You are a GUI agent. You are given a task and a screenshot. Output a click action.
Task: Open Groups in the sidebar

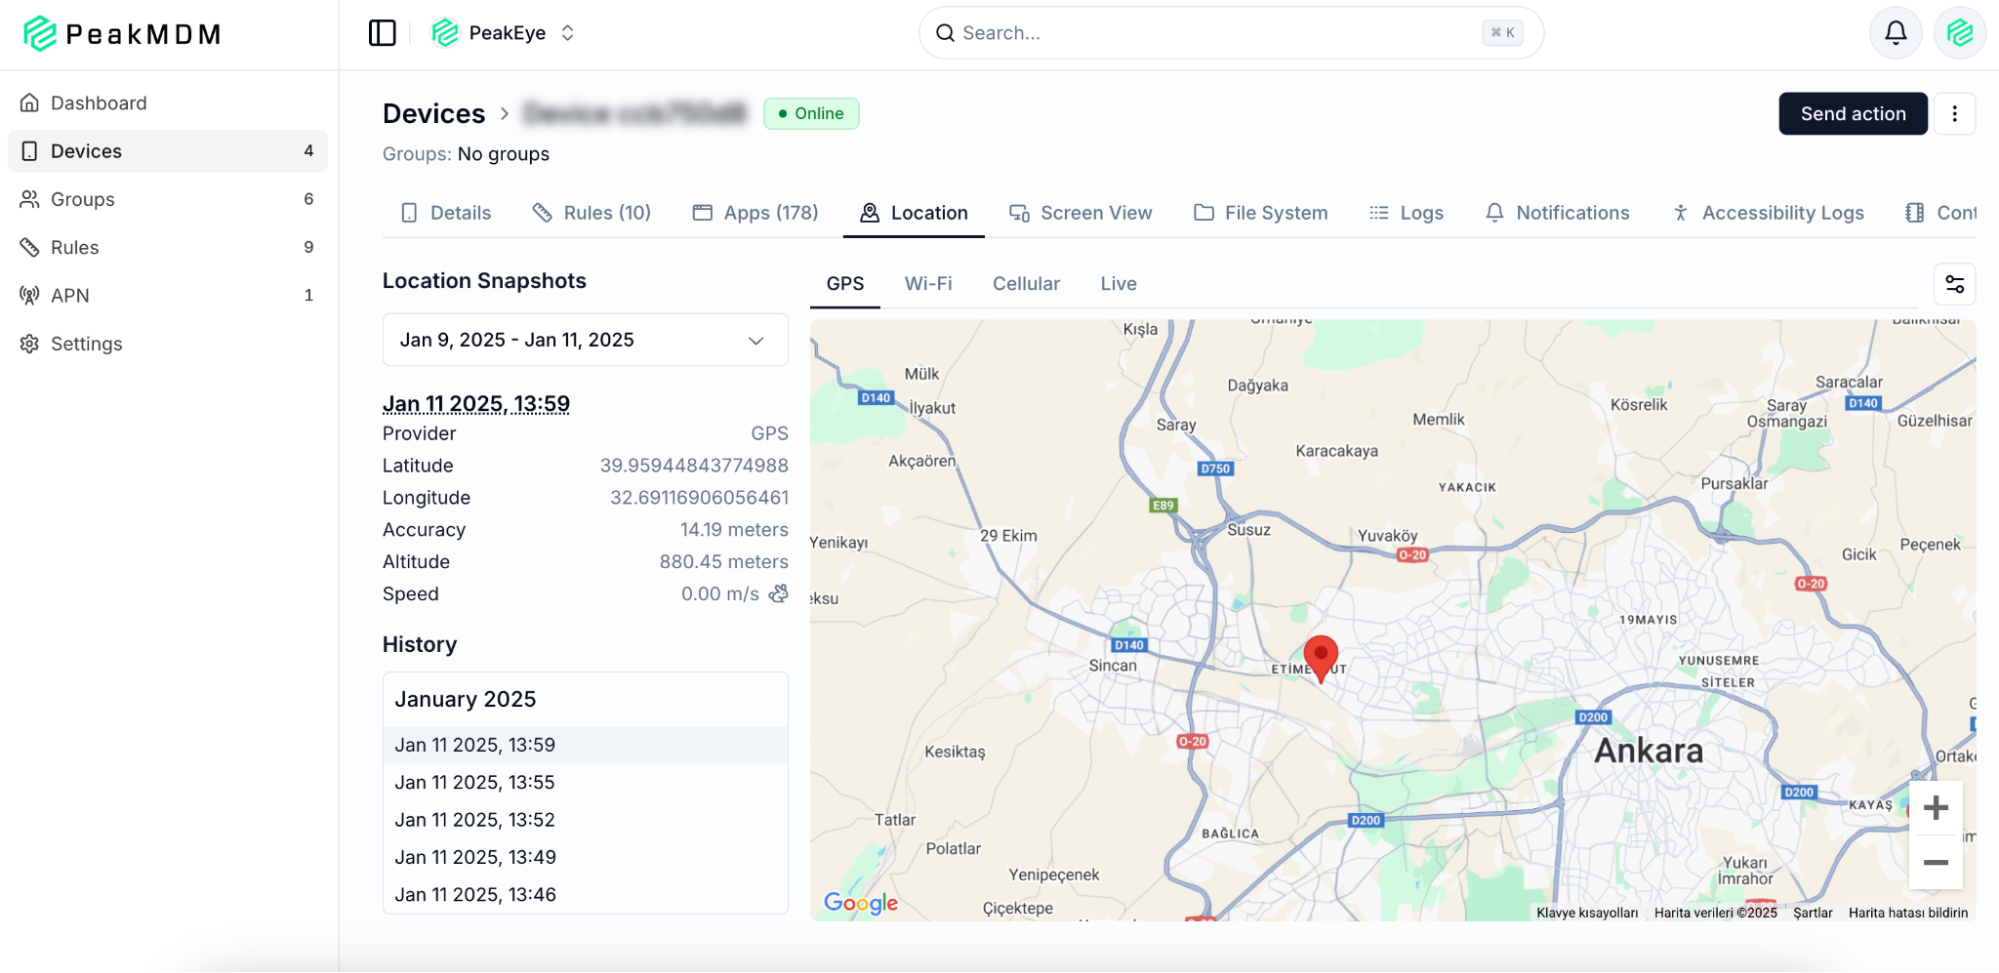point(83,199)
